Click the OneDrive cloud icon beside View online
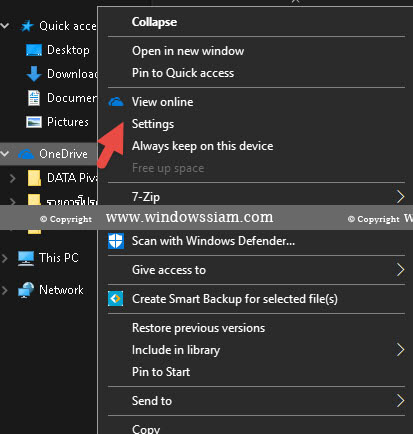 click(x=116, y=102)
